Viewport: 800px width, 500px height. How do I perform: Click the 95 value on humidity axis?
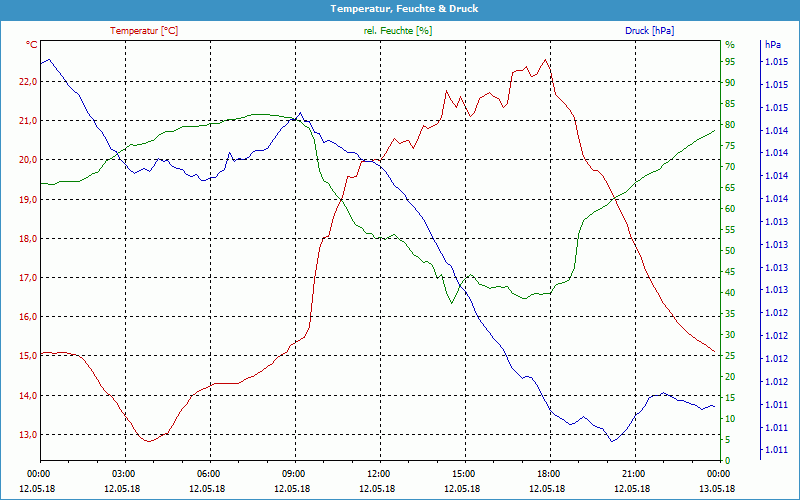[730, 62]
